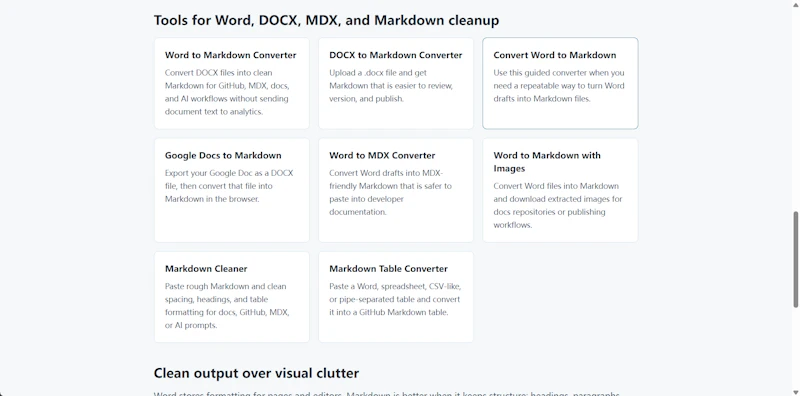Click the text 'Convert Word drafts into MDX-'

(386, 173)
